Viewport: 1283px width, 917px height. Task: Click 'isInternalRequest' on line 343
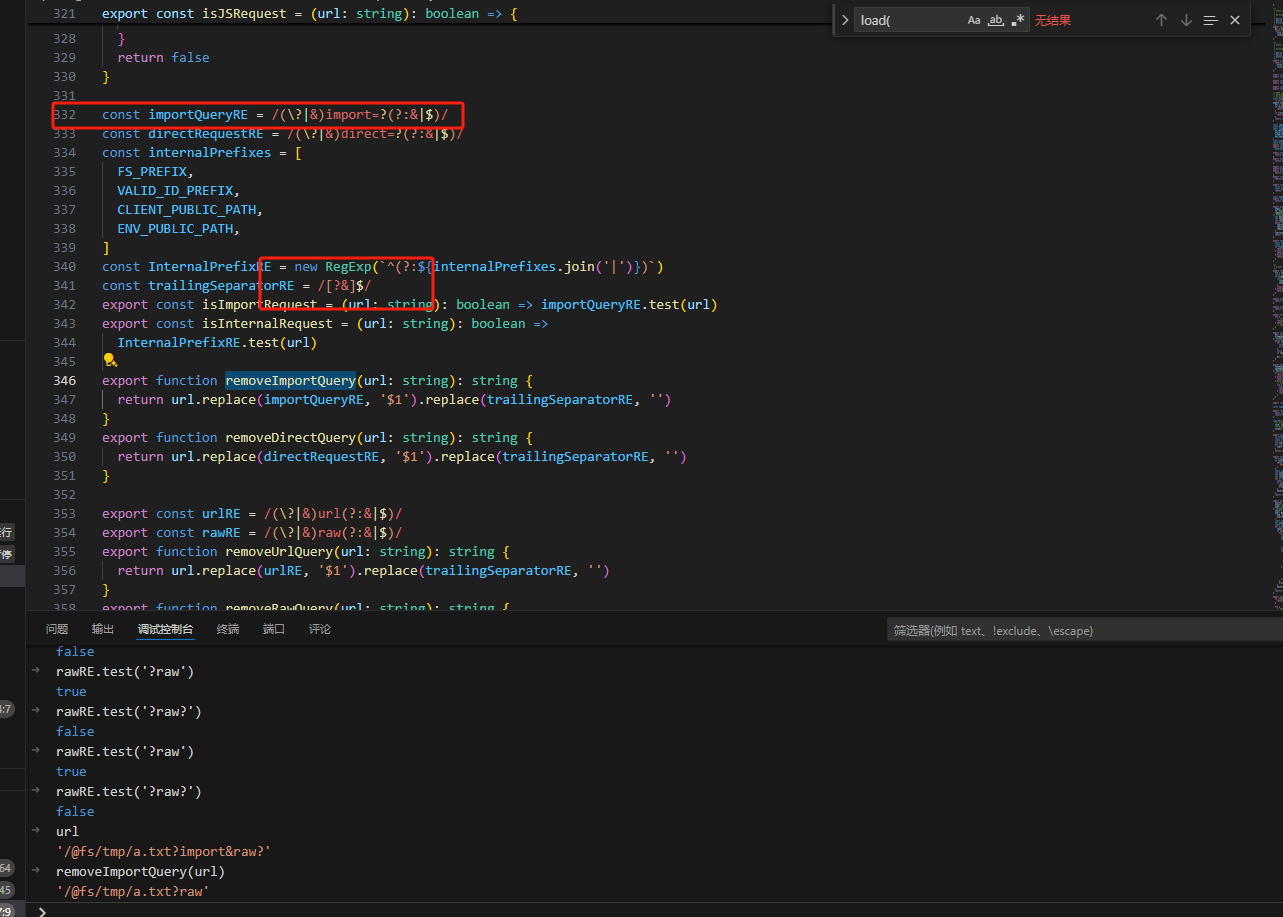(x=268, y=324)
